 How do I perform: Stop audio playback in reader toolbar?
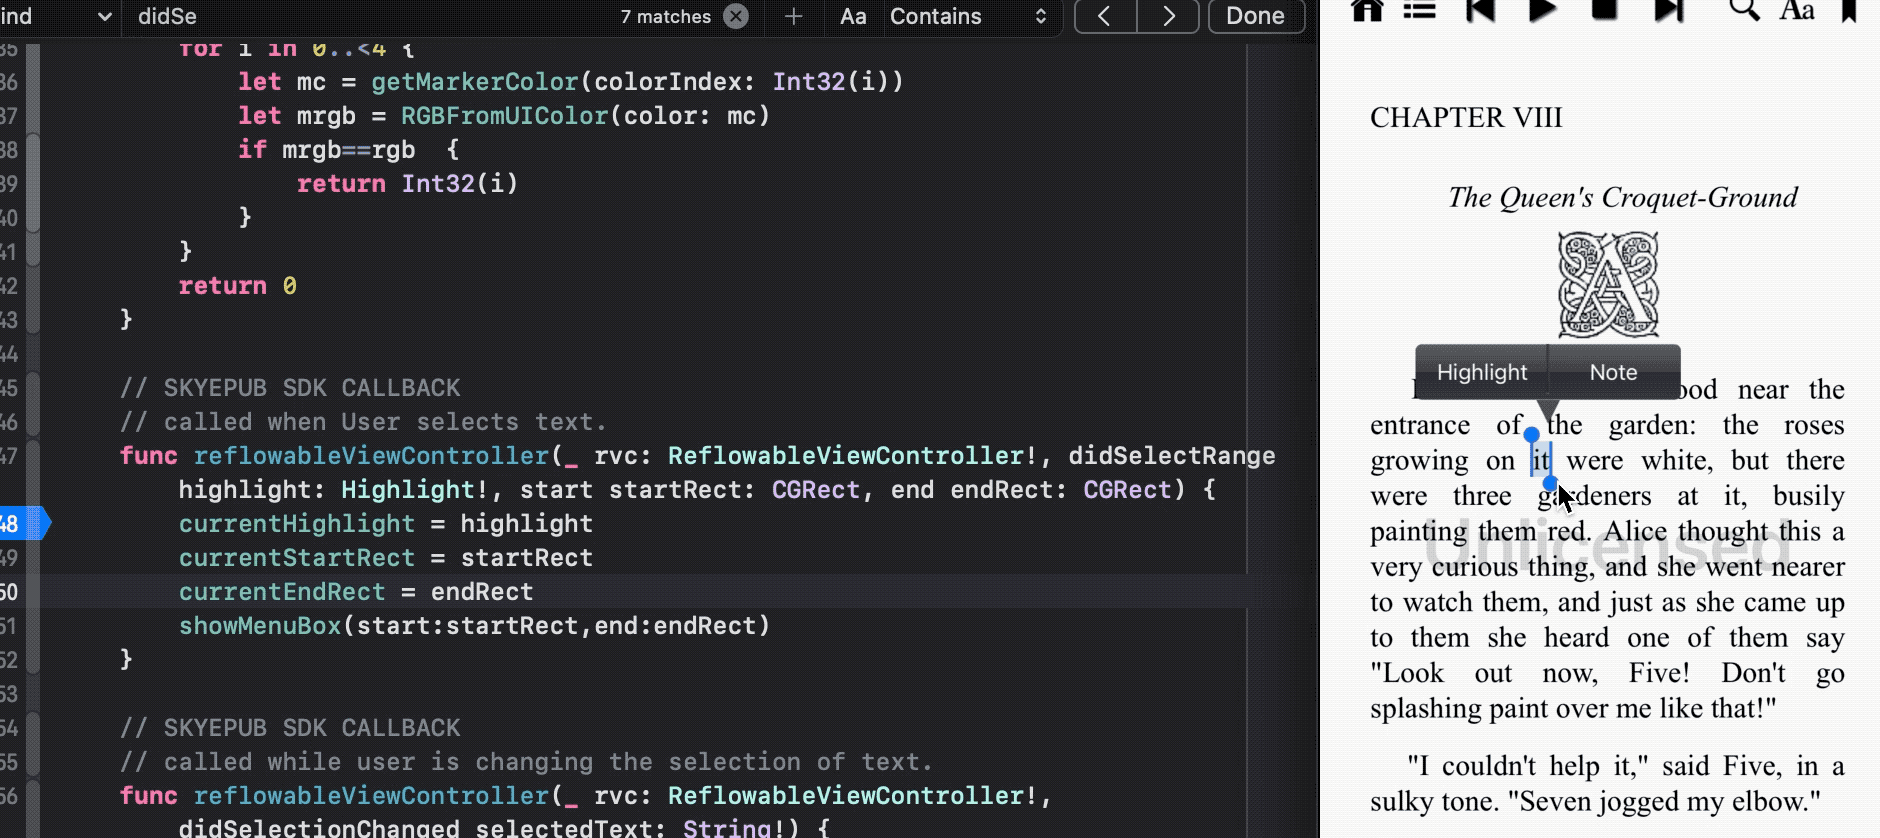[x=1604, y=10]
